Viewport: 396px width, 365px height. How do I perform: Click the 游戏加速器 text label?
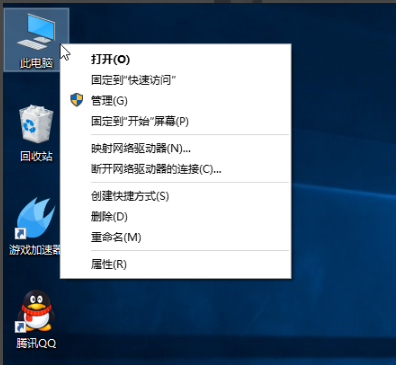(x=35, y=250)
